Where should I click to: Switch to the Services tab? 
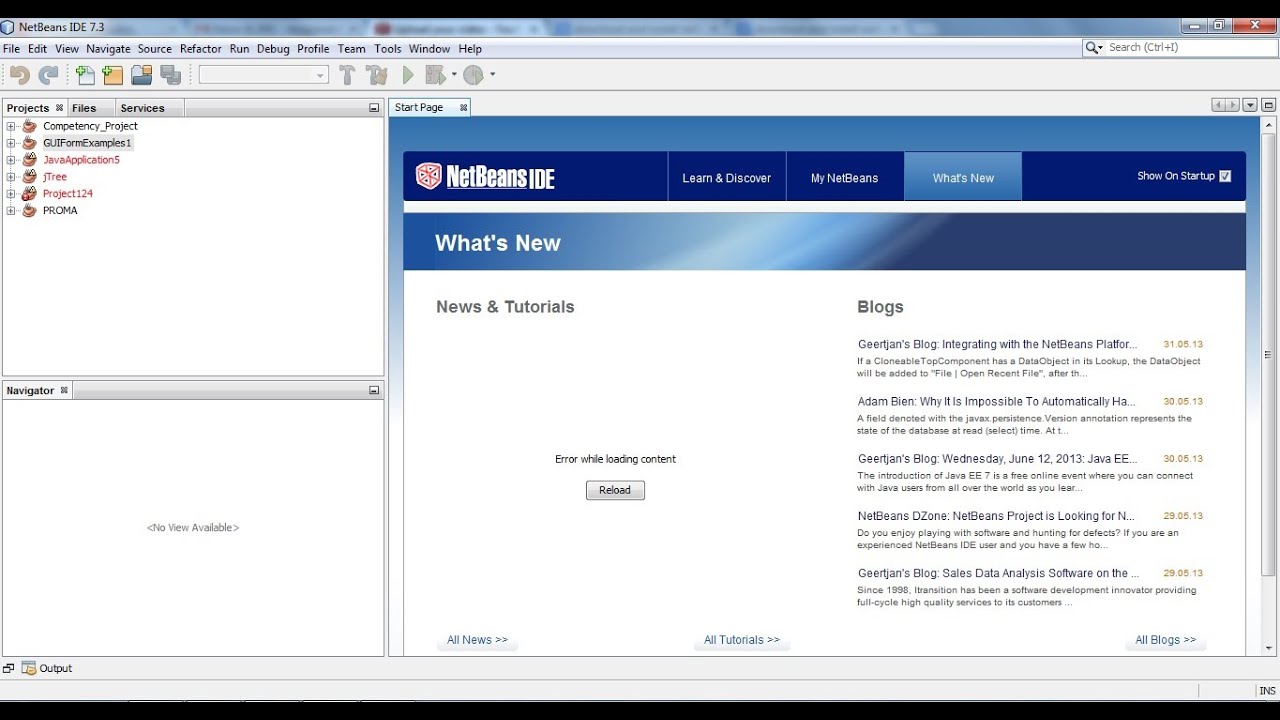pos(142,108)
